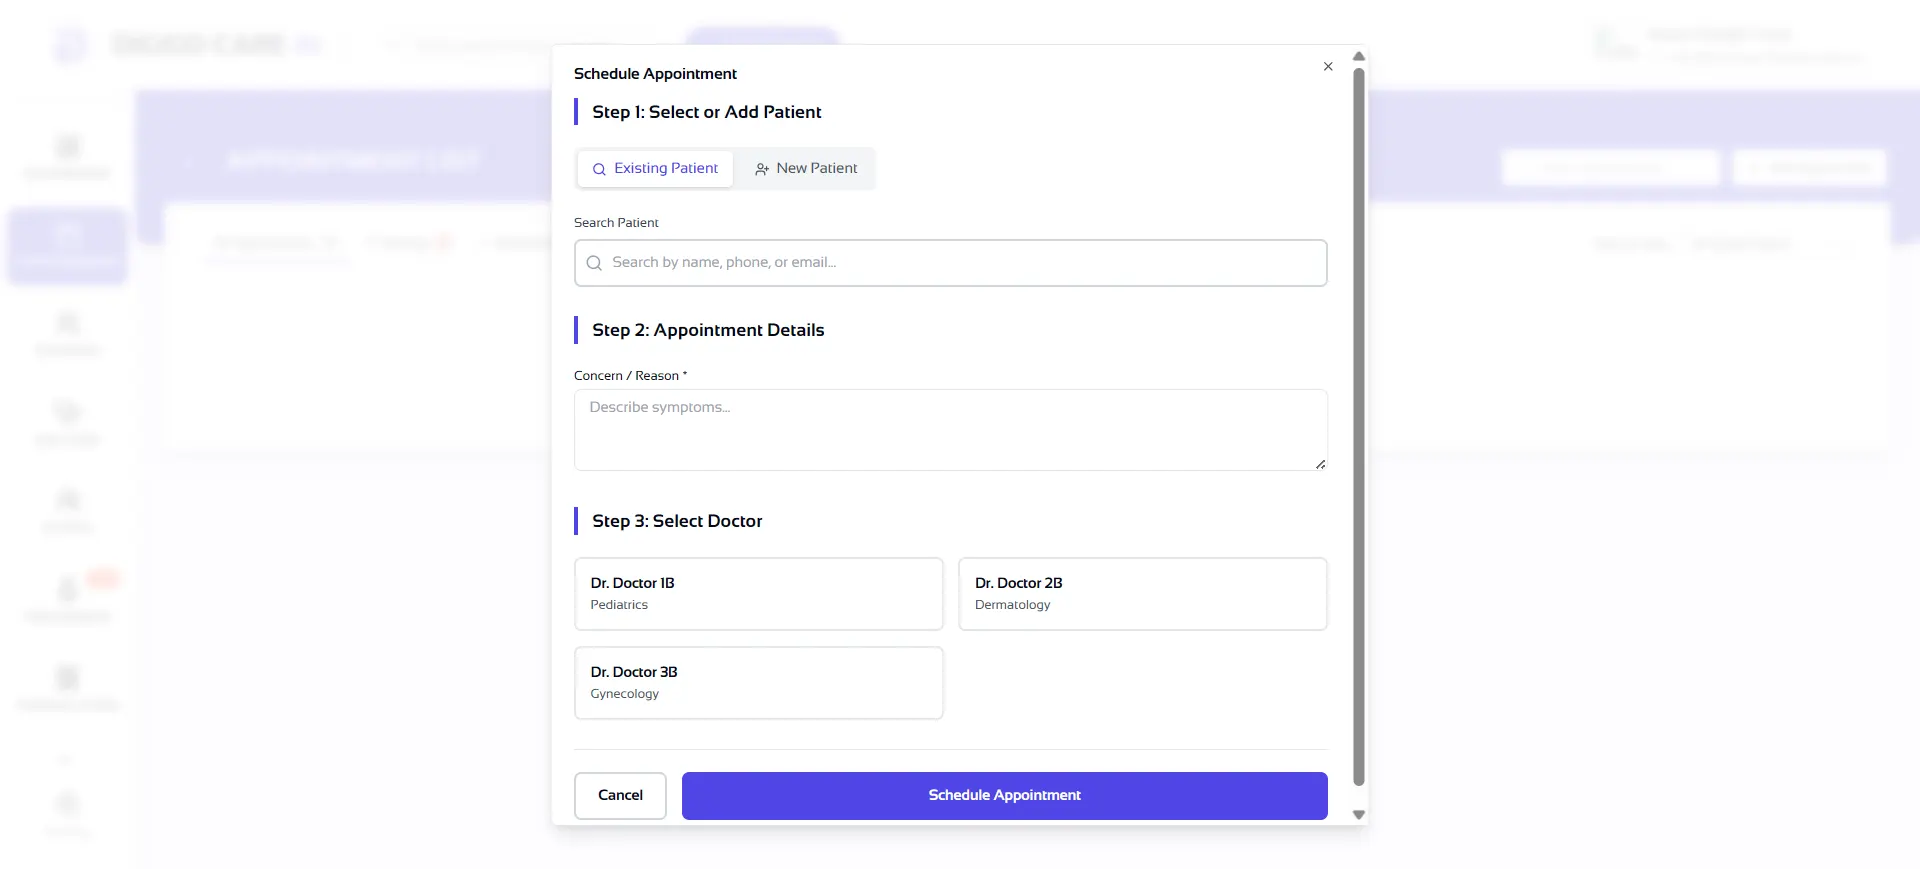
Task: Click the magnifier icon on Existing Patient tab
Action: pos(599,169)
